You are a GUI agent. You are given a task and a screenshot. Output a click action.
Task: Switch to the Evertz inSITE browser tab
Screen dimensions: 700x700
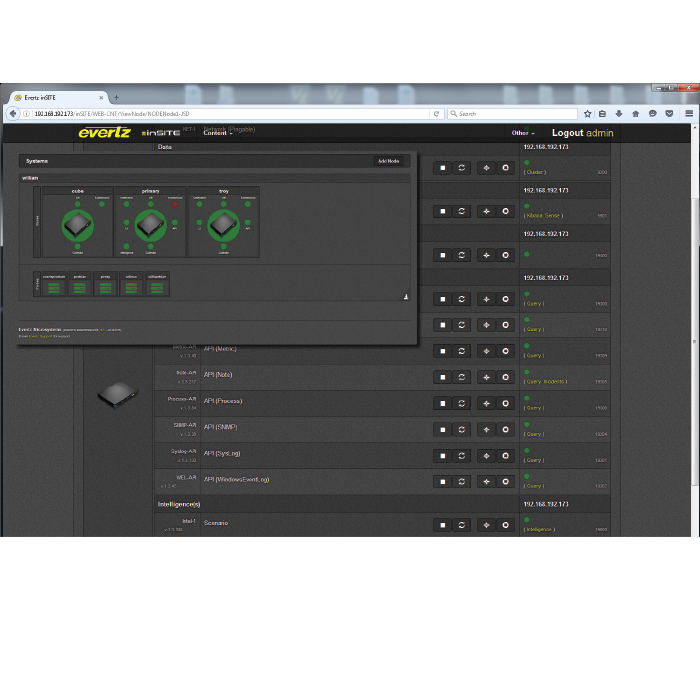[58, 97]
